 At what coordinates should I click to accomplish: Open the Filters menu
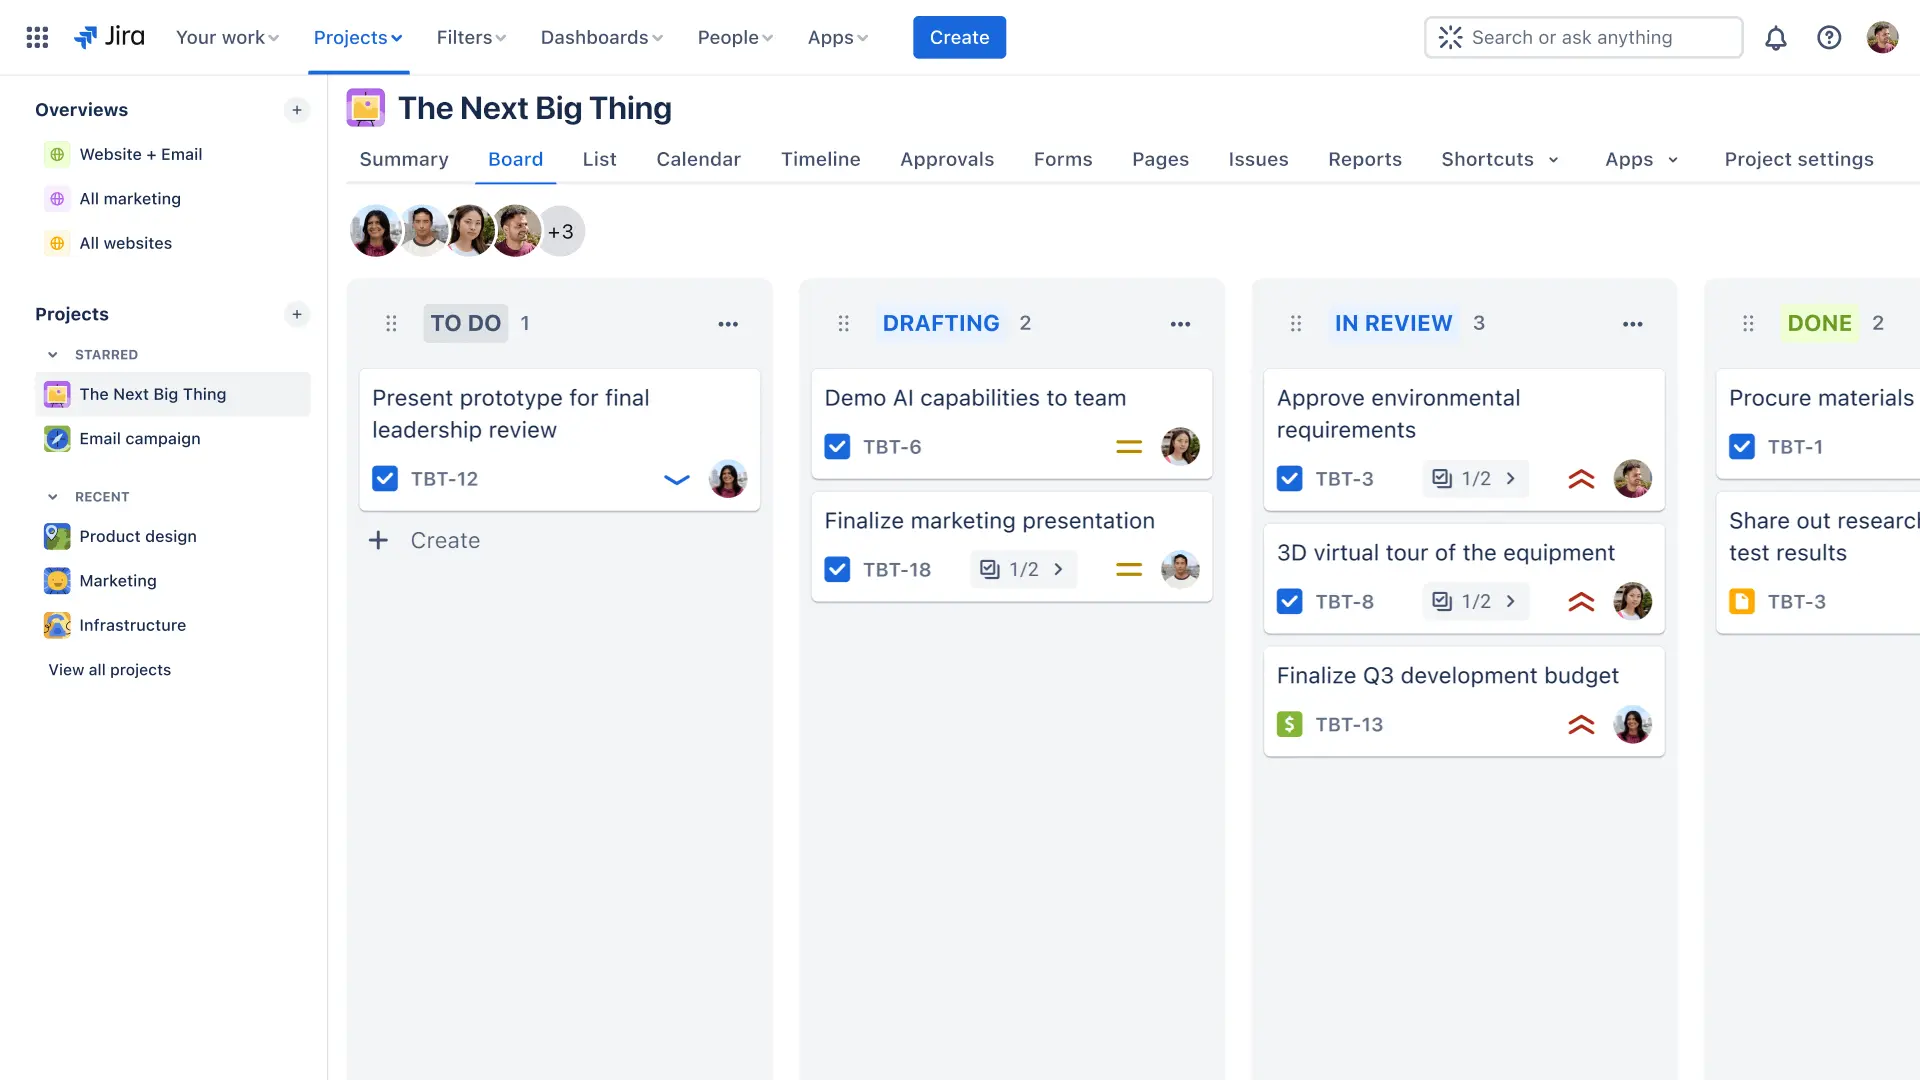click(471, 38)
